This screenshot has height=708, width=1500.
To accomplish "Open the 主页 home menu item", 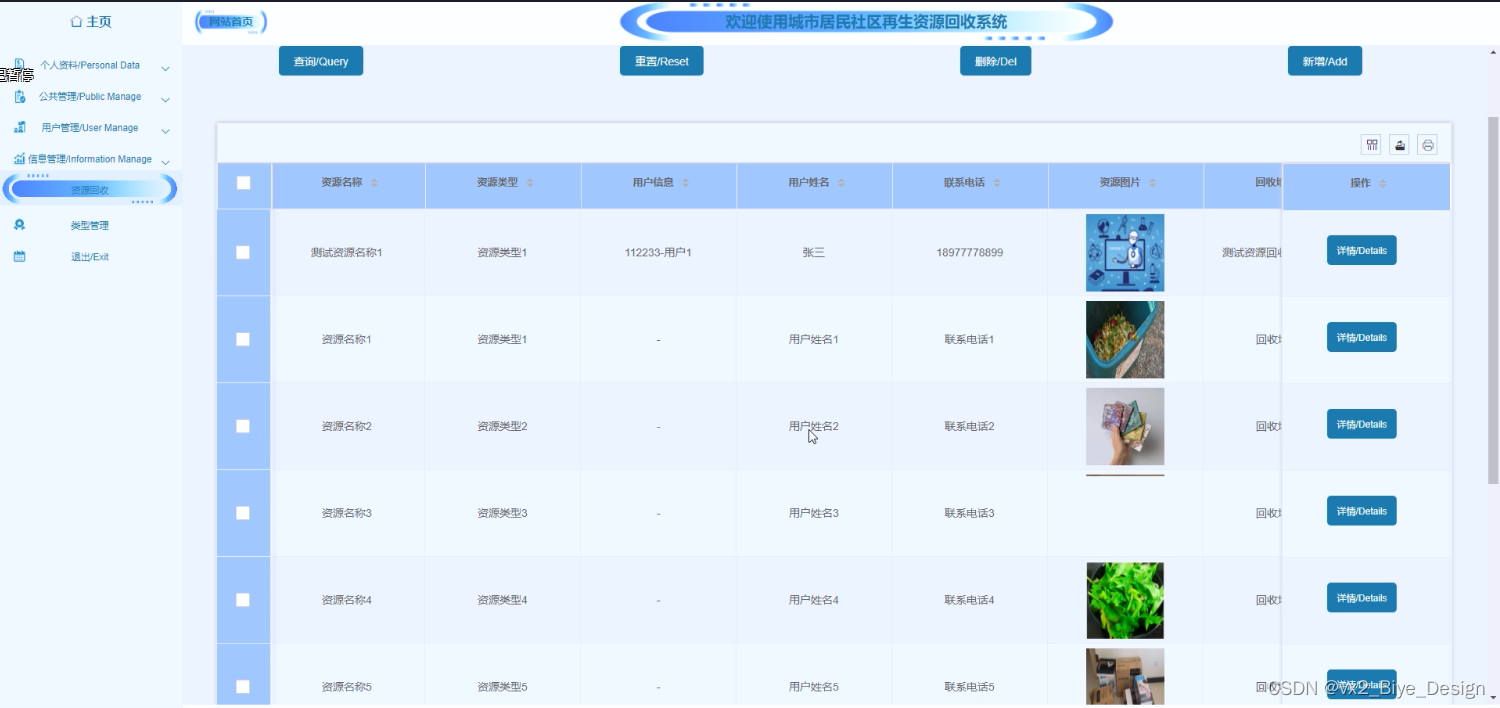I will click(91, 21).
